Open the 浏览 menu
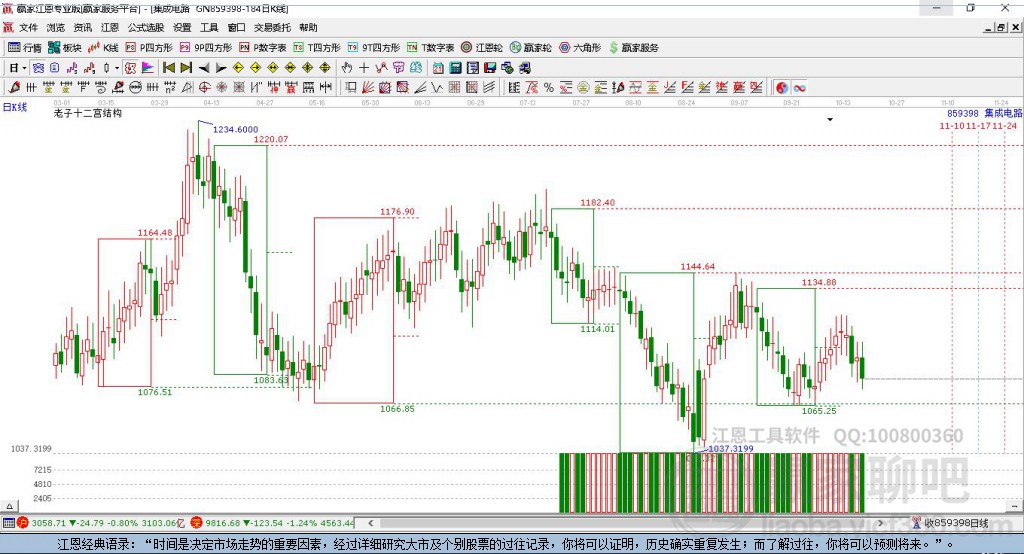 [56, 27]
